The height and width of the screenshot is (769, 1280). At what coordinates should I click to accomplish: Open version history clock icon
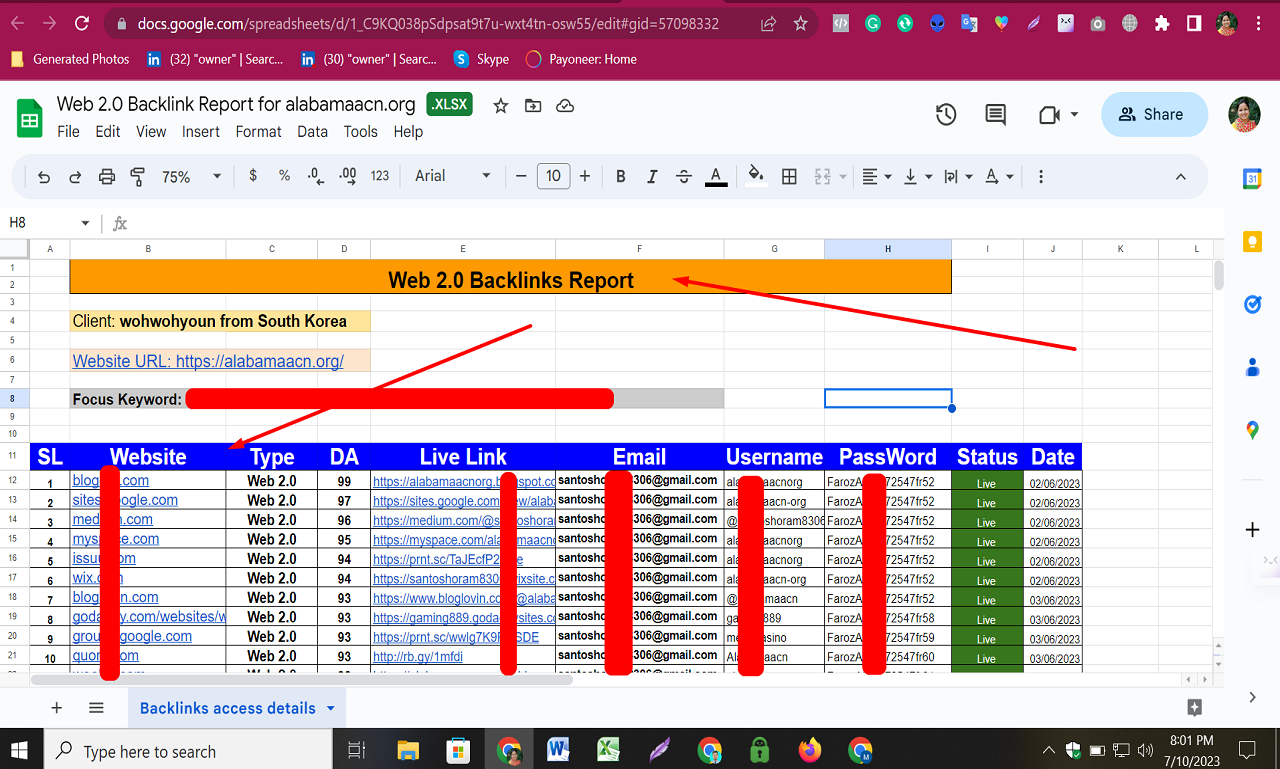click(x=946, y=115)
